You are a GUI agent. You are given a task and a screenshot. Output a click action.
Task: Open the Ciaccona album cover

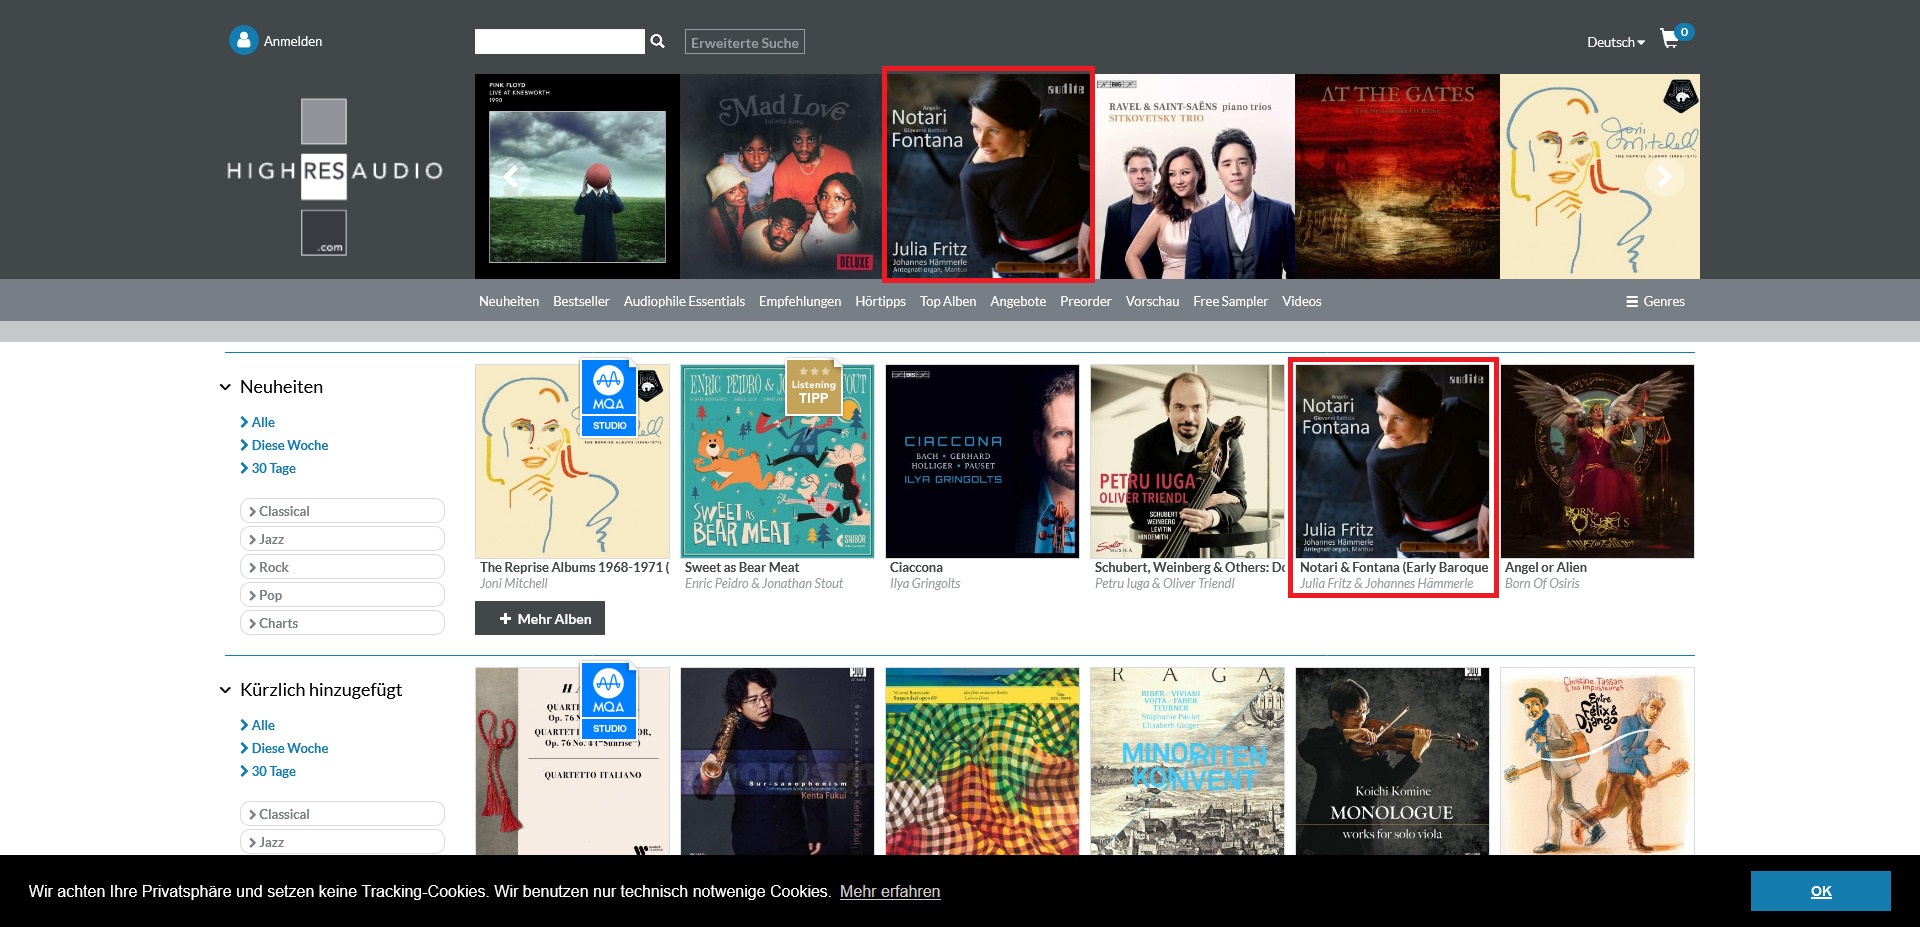[982, 461]
